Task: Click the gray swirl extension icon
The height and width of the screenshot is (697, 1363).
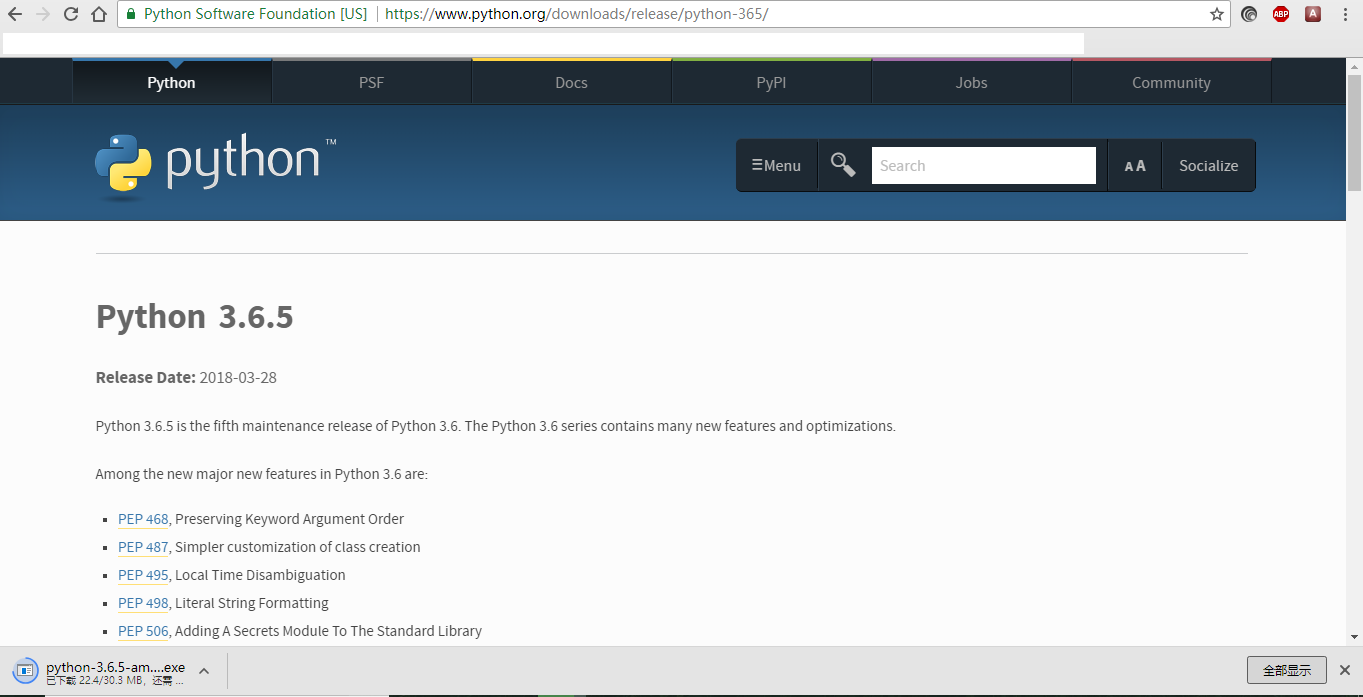Action: click(1249, 14)
